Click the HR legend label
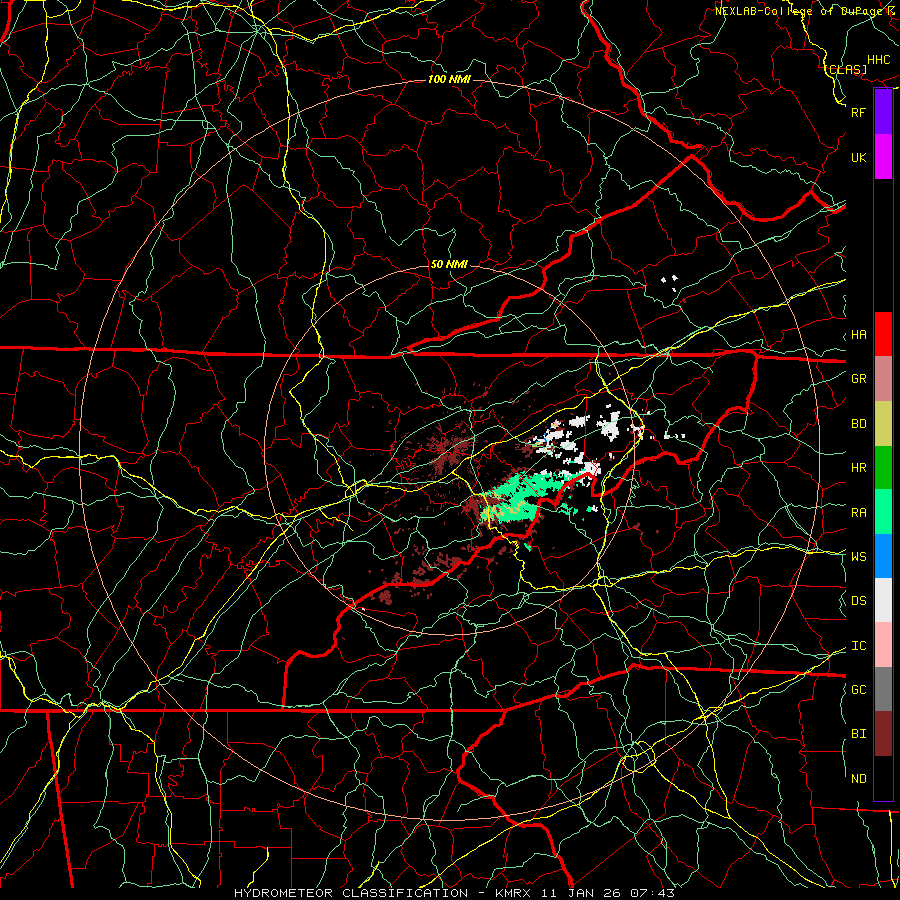This screenshot has height=900, width=900. (858, 468)
